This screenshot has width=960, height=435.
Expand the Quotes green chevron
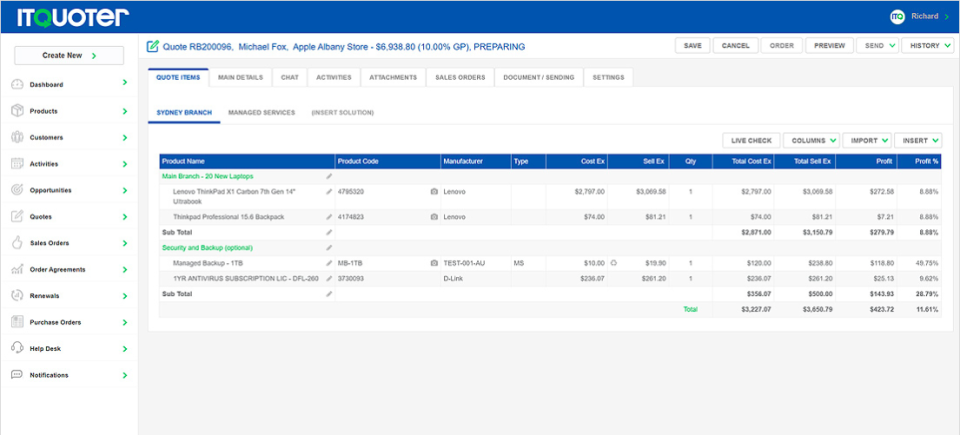click(x=125, y=216)
